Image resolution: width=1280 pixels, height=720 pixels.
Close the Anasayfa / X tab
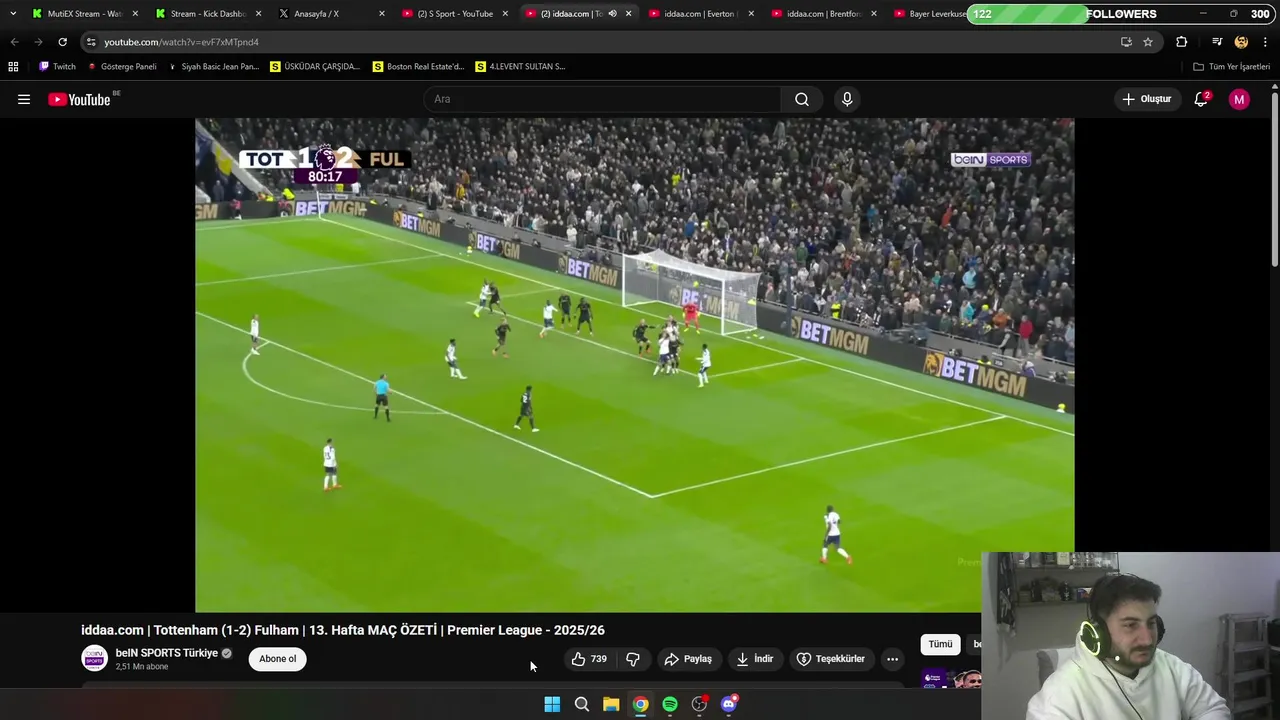click(x=381, y=14)
